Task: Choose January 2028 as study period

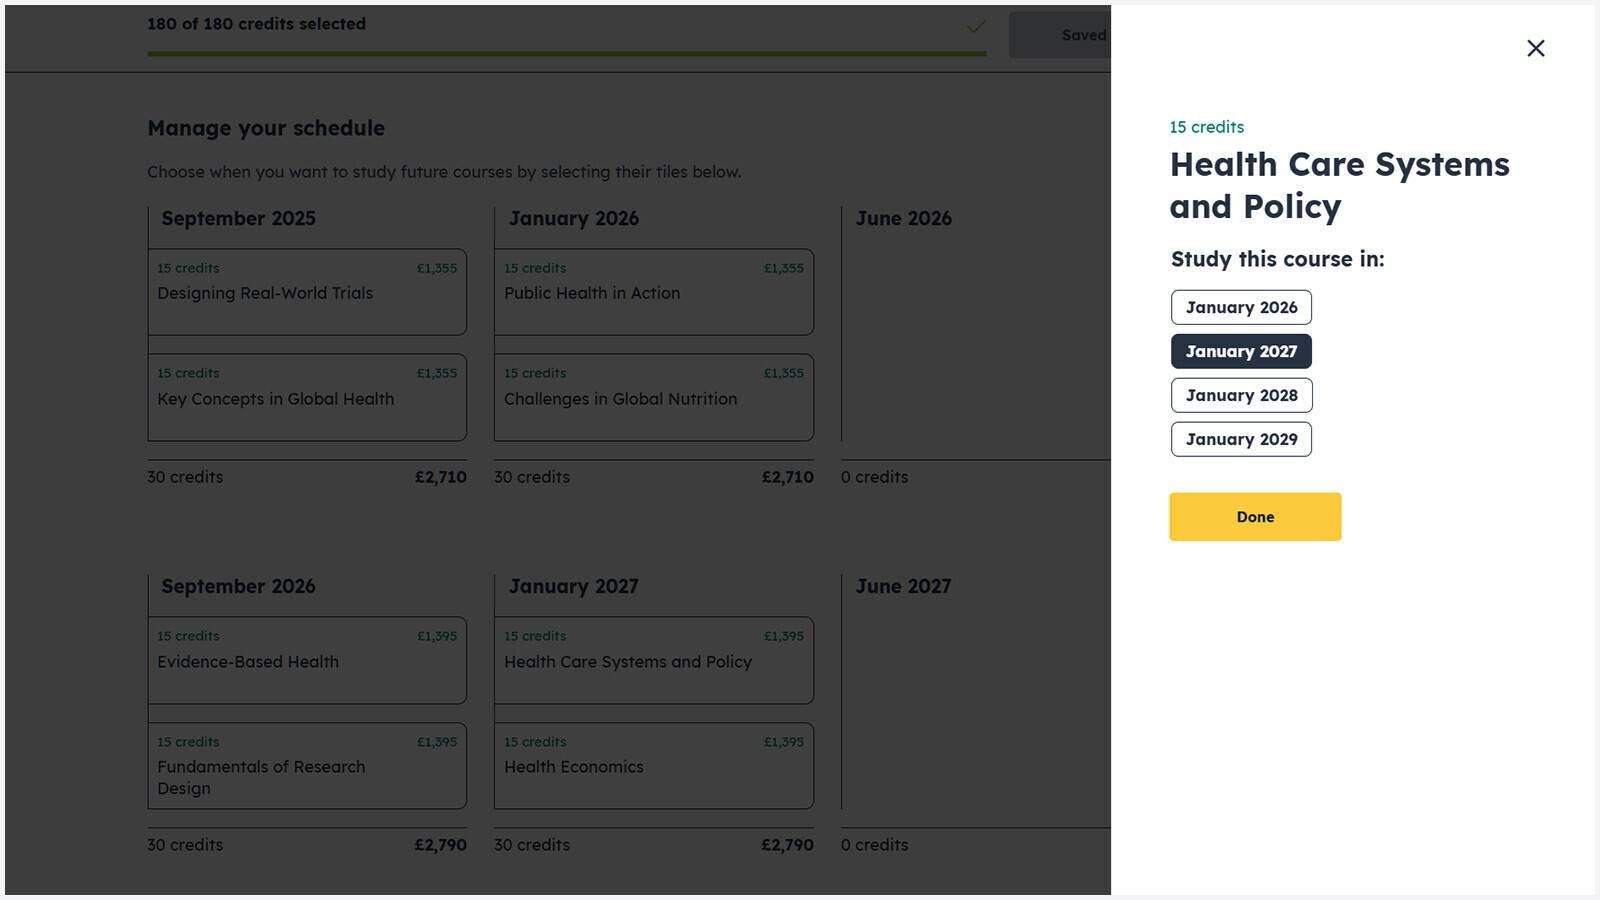Action: 1241,395
